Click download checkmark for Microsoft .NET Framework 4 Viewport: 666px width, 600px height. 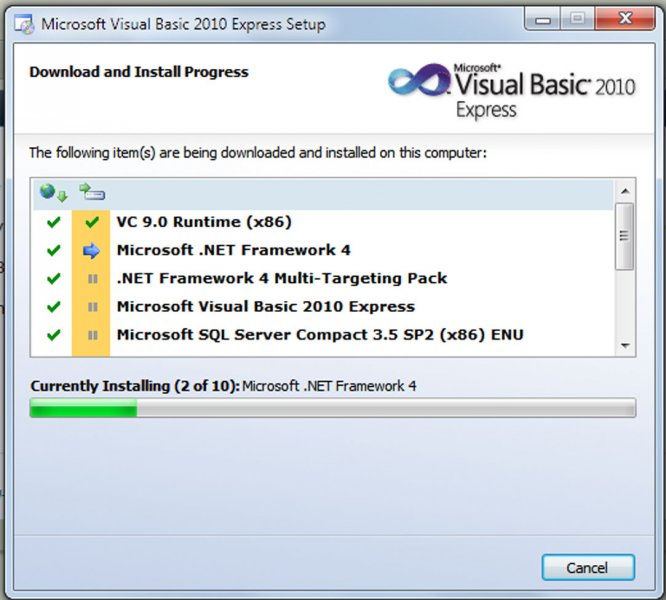coord(54,250)
